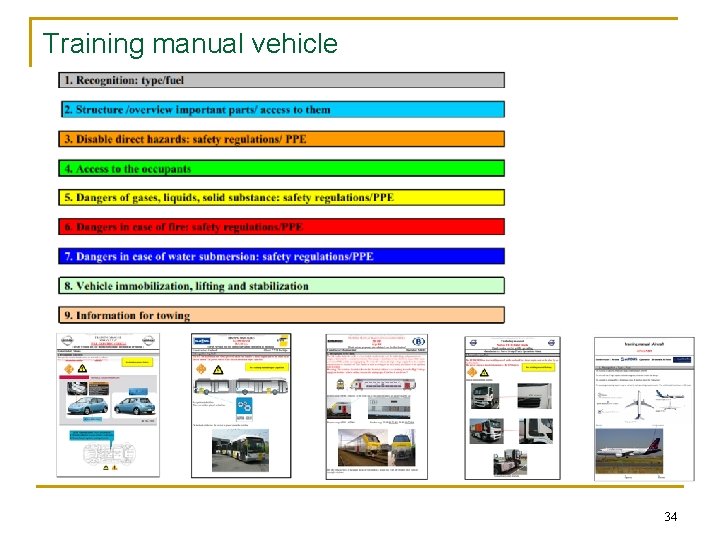Screen dimensions: 720x540
Task: Click the slide number 34
Action: pyautogui.click(x=670, y=517)
